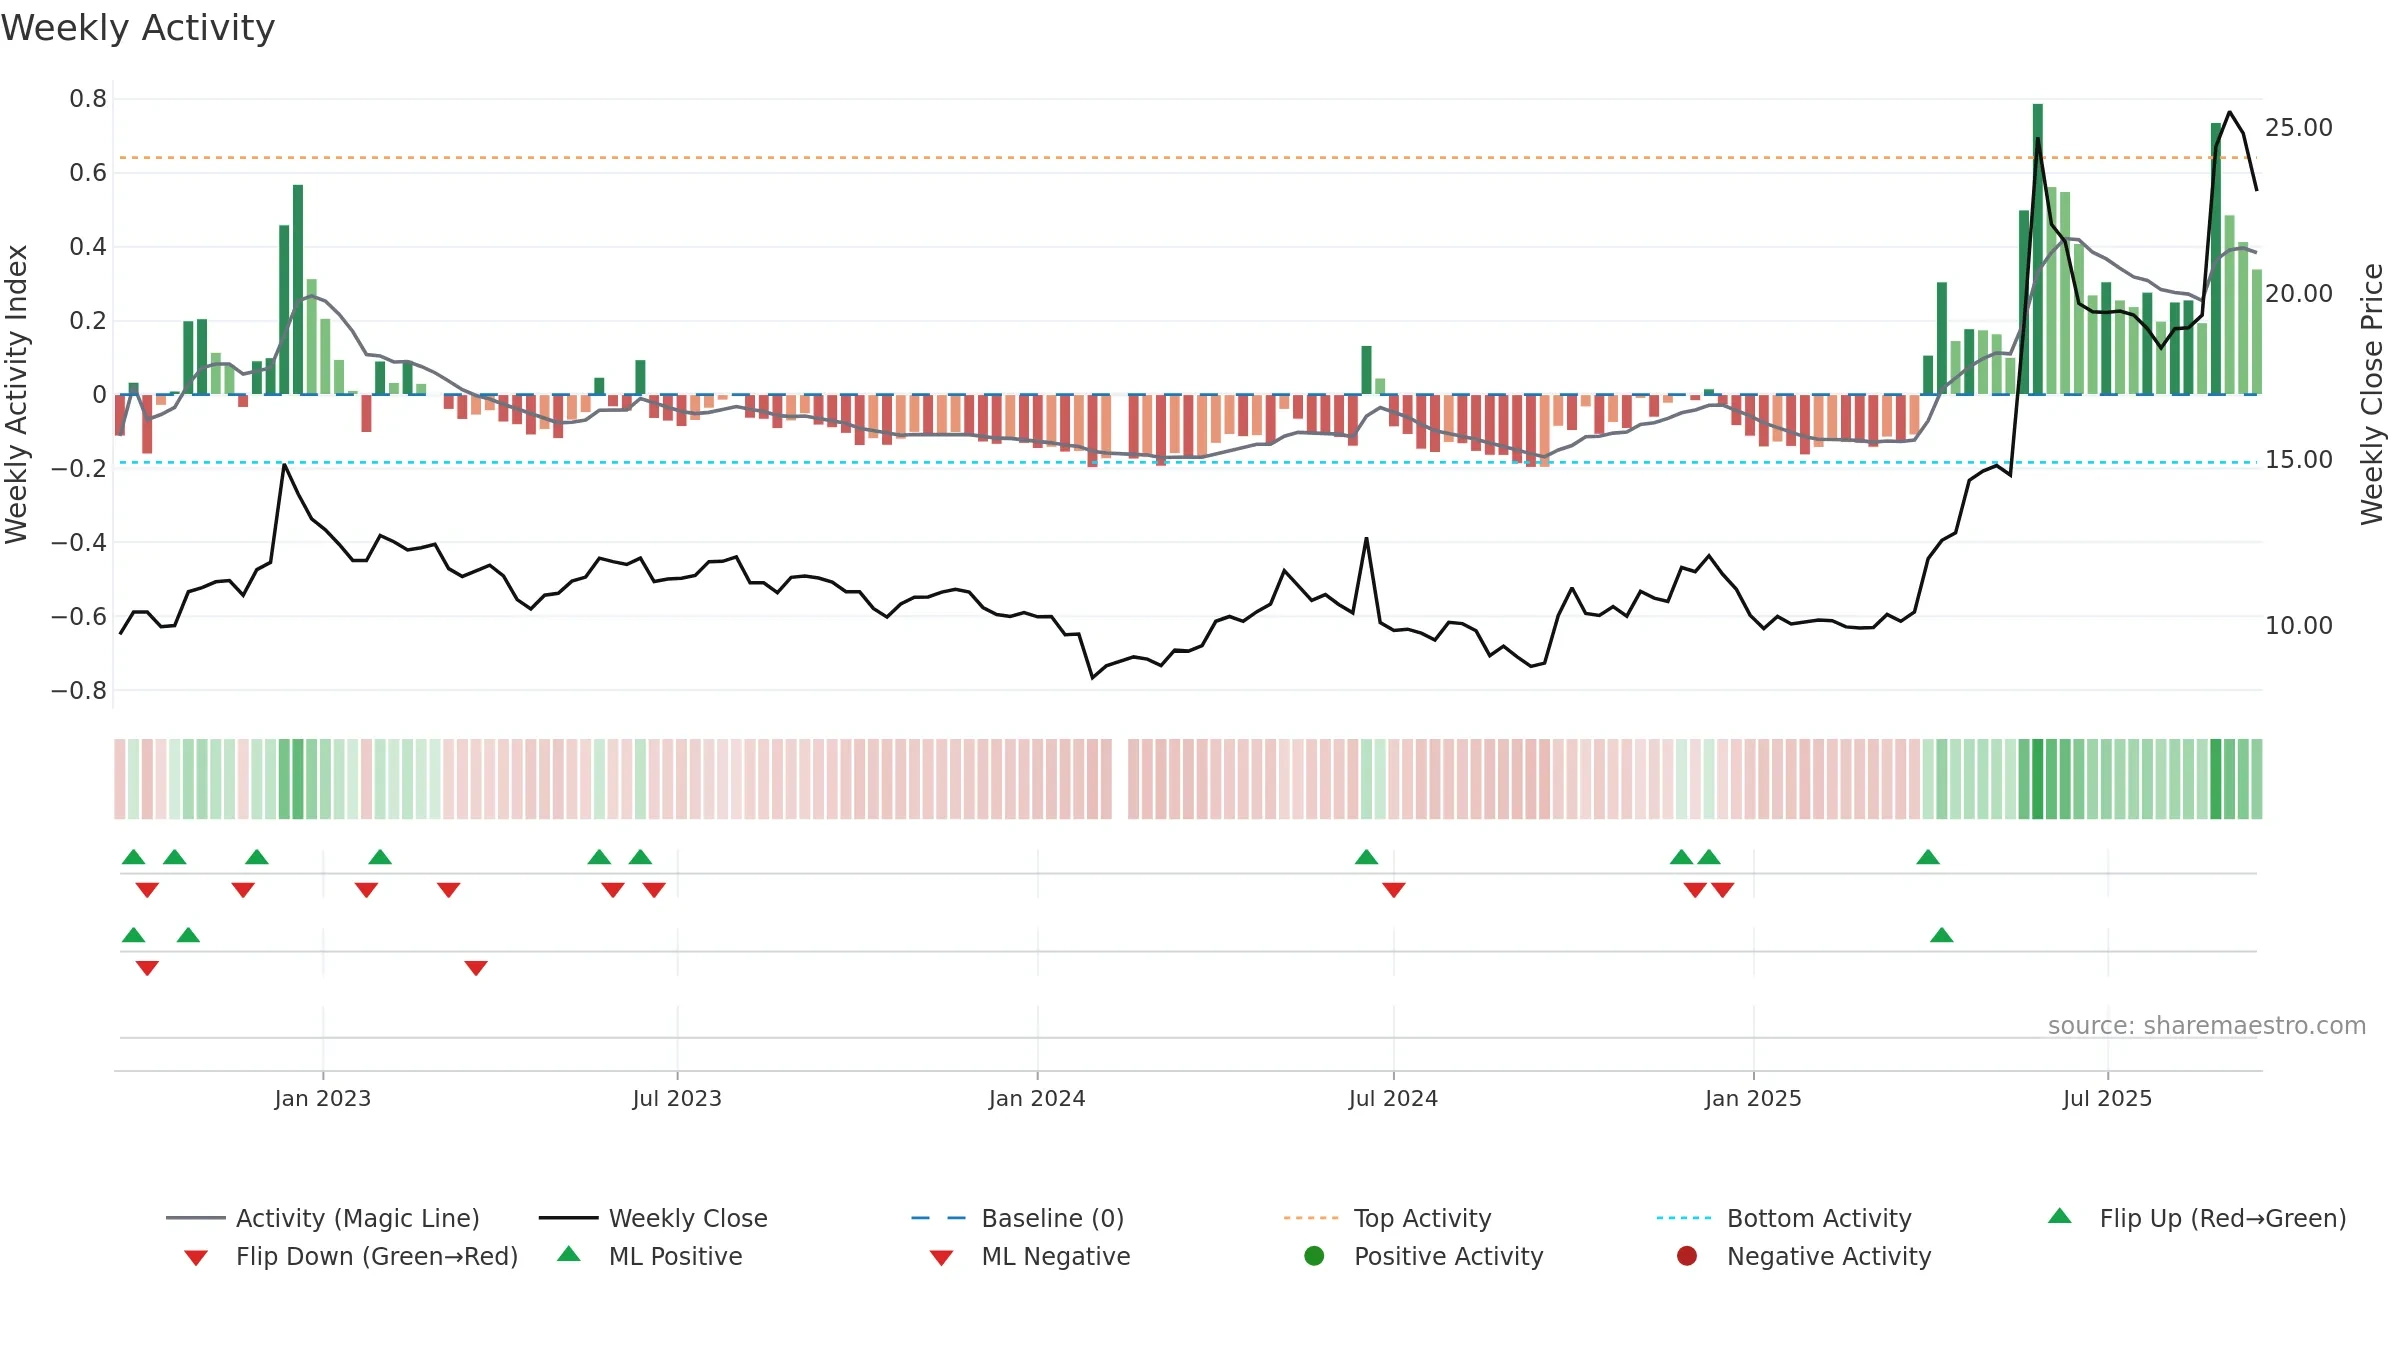This screenshot has width=2400, height=1350.
Task: Toggle Flip Up (Red→Green) legend entry
Action: (2196, 1218)
